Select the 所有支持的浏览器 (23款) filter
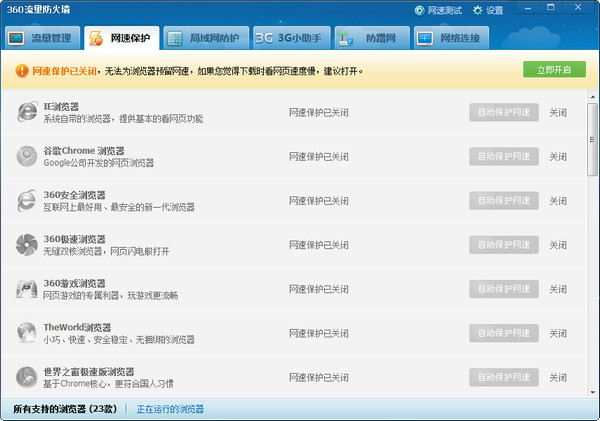This screenshot has height=421, width=600. click(65, 409)
